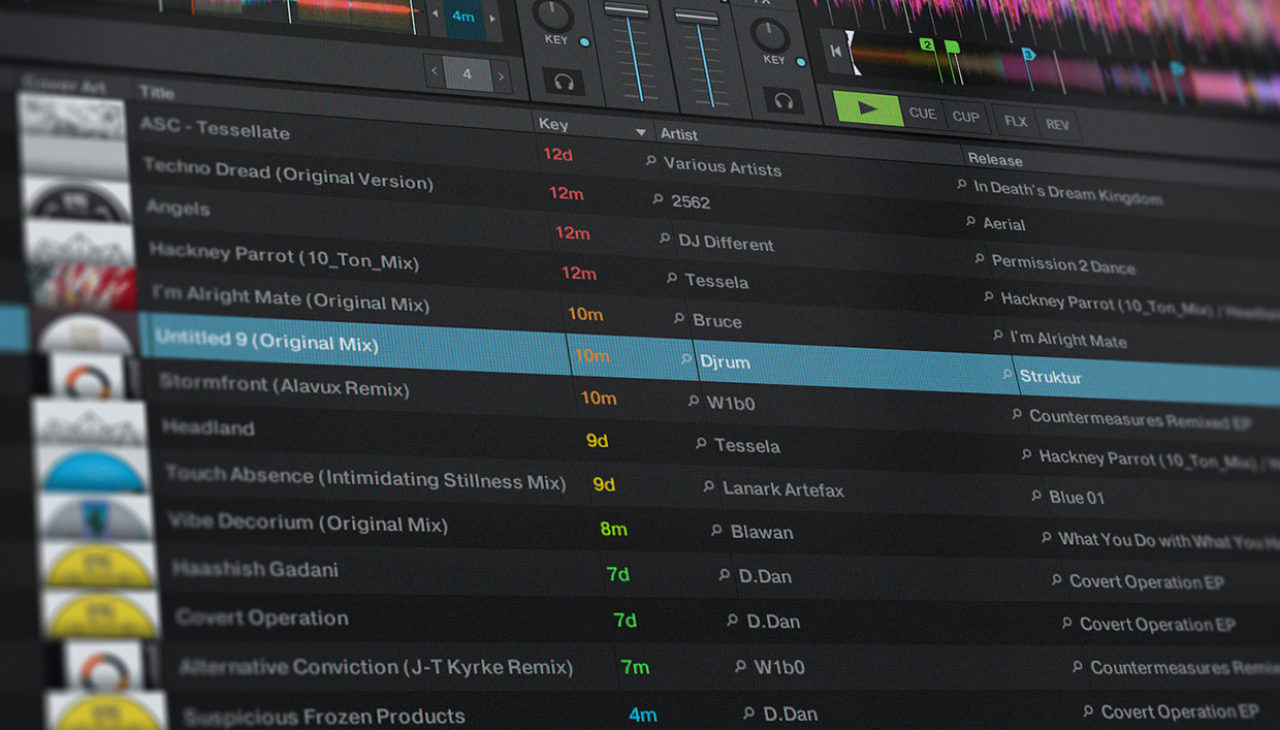Toggle REV reverse playback
This screenshot has width=1280, height=730.
coord(1056,124)
